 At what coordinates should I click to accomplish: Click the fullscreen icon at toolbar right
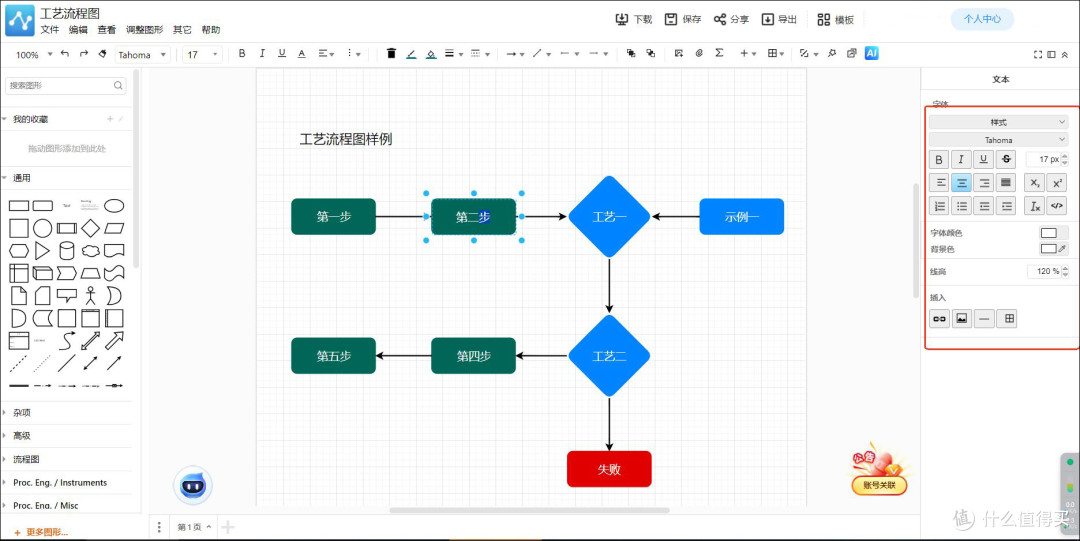1038,54
